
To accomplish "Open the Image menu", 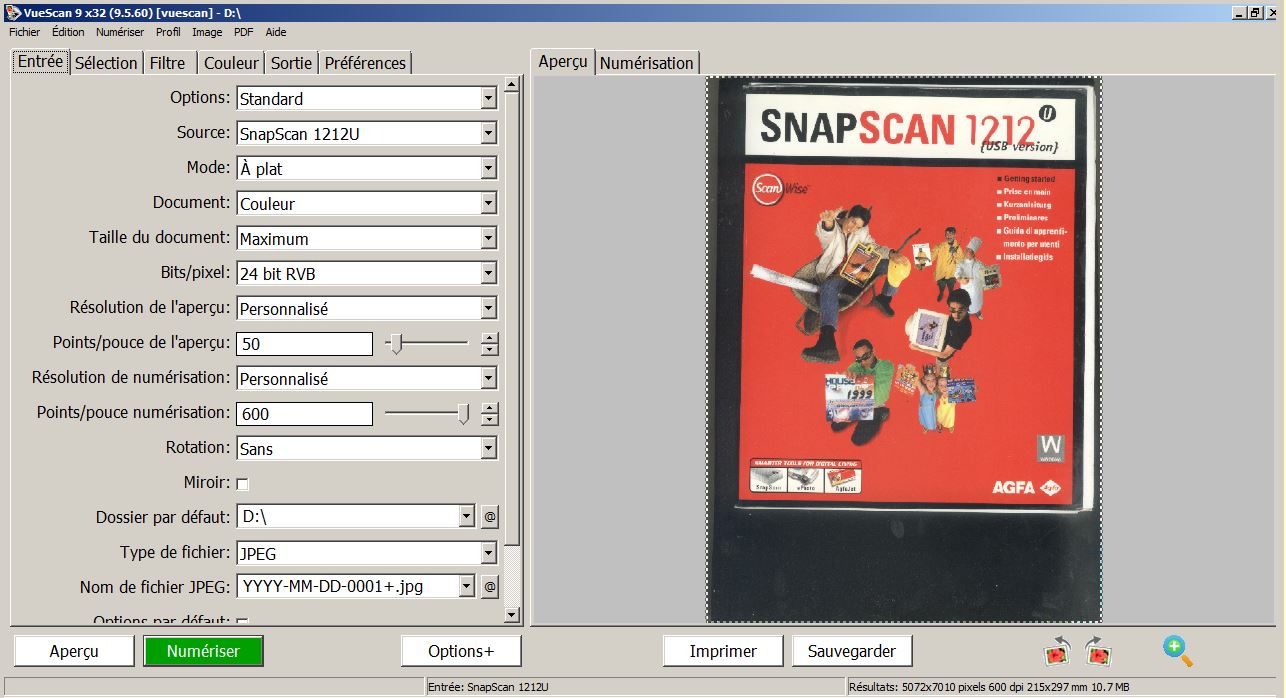I will coord(207,32).
